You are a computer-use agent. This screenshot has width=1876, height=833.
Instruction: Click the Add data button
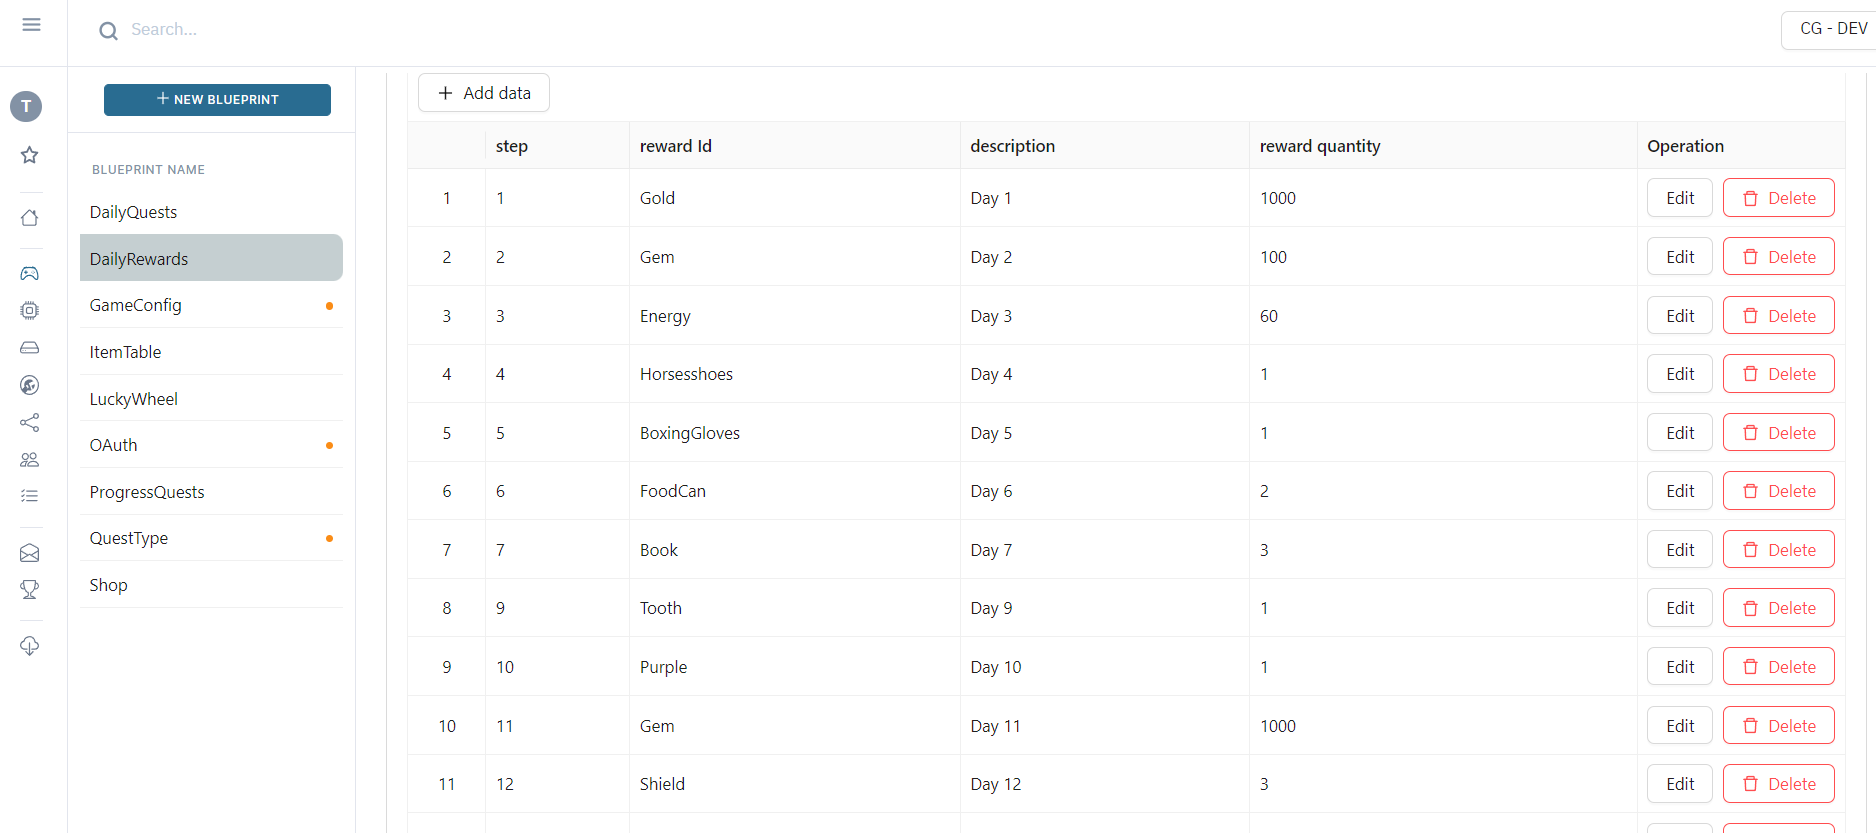(x=484, y=93)
